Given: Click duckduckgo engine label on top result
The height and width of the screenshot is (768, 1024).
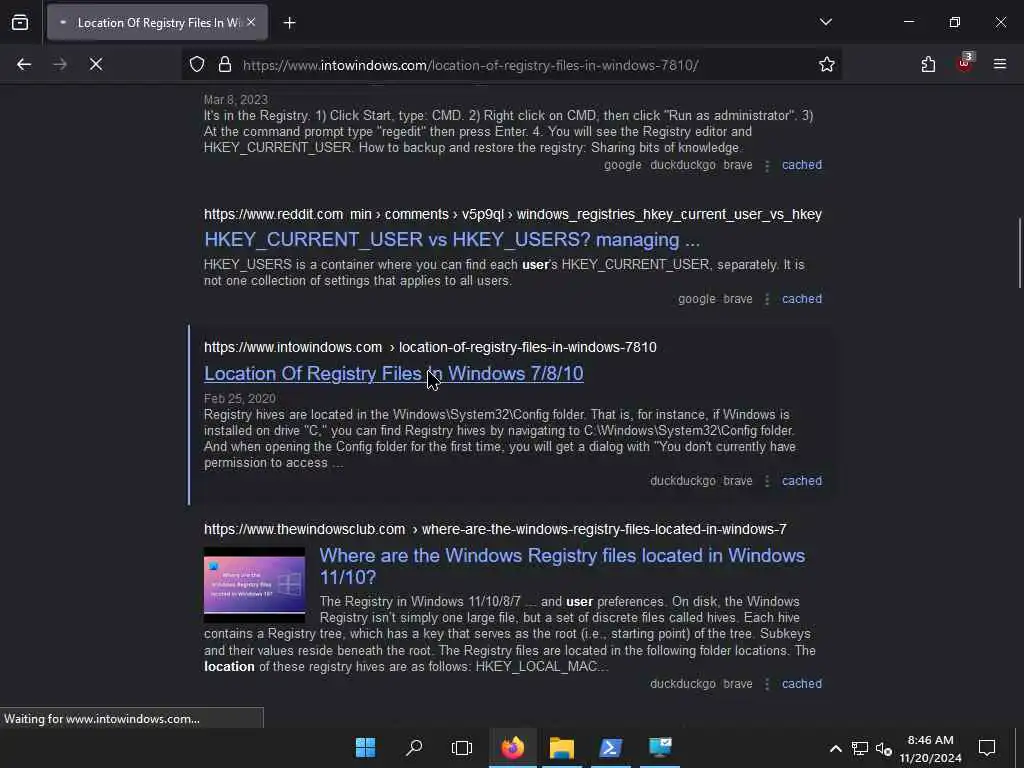Looking at the screenshot, I should 682,165.
